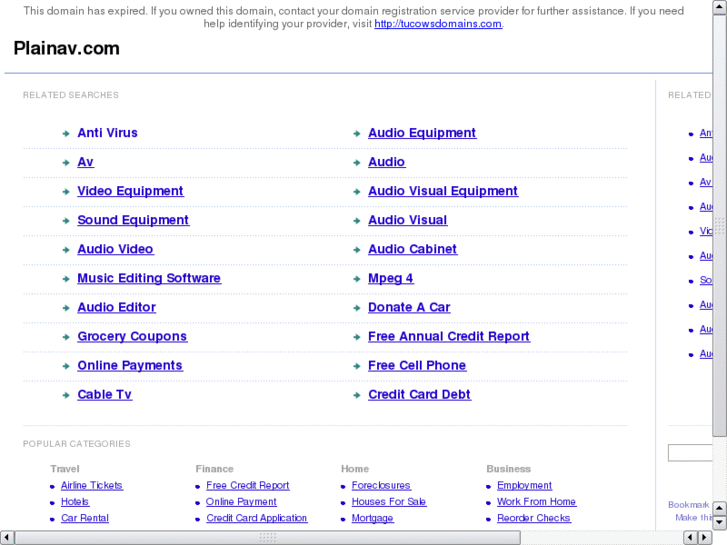Open the Av related search link
Screen dimensions: 727x545
coord(85,162)
